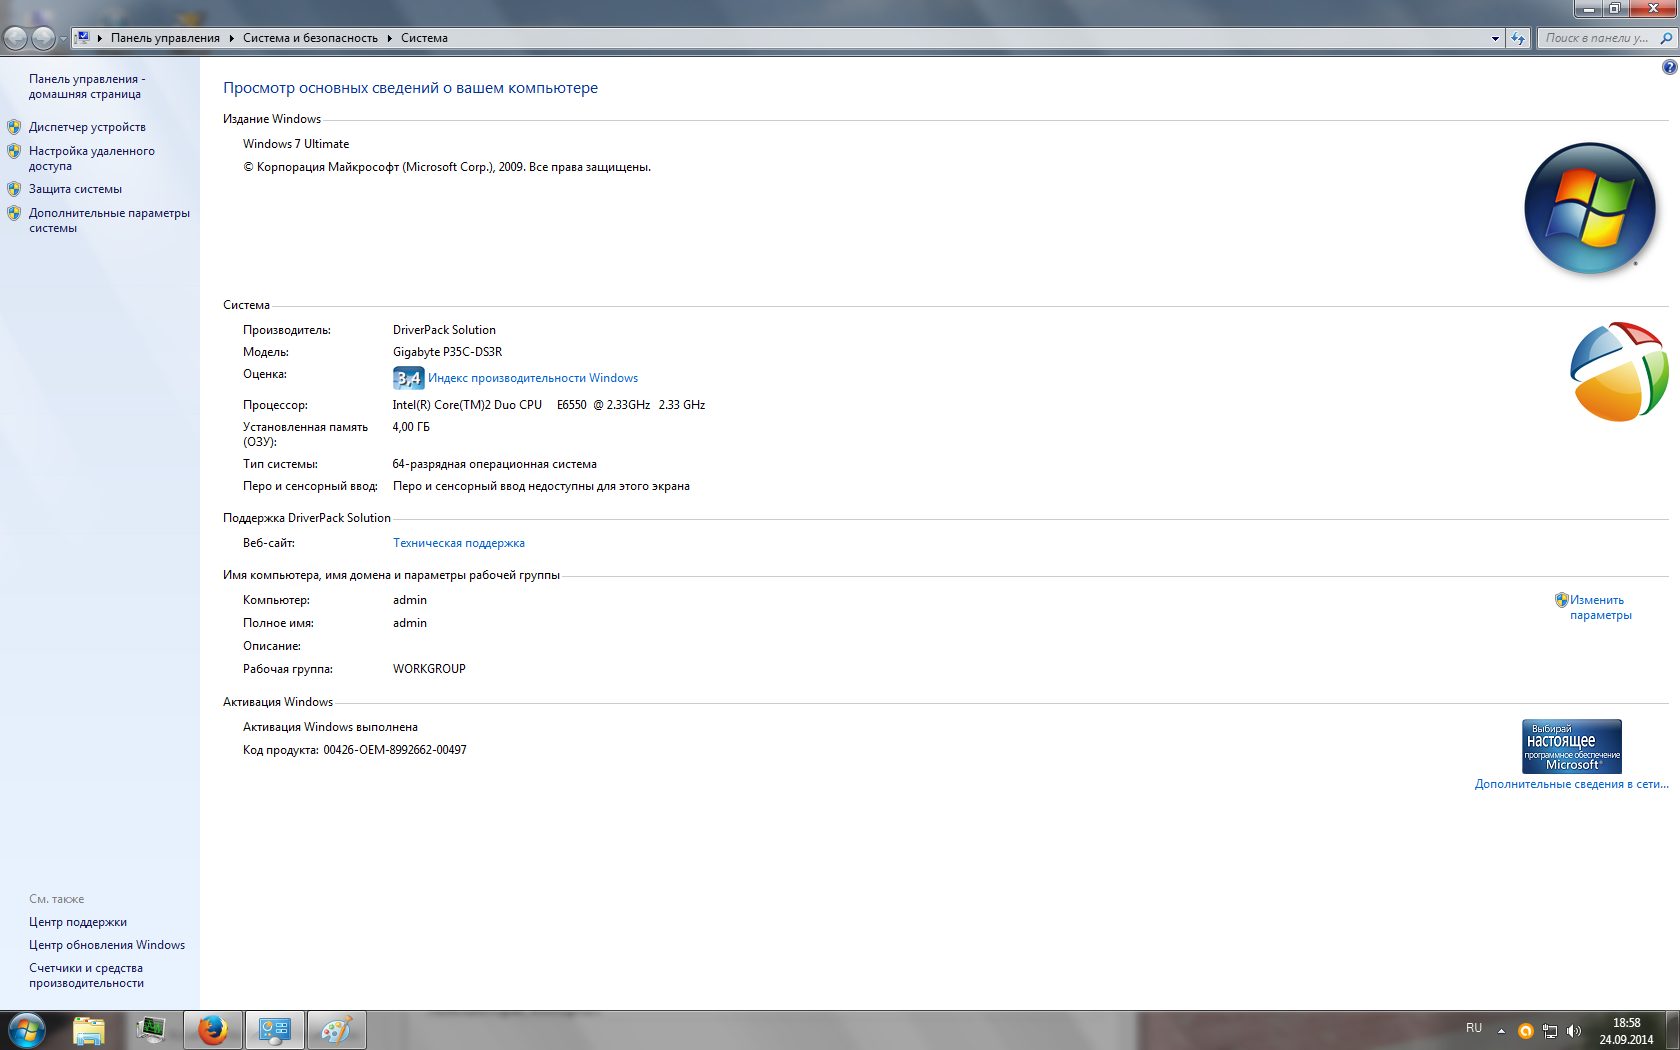
Task: Open 'Счетчики и средства производительности' link
Action: pos(86,975)
